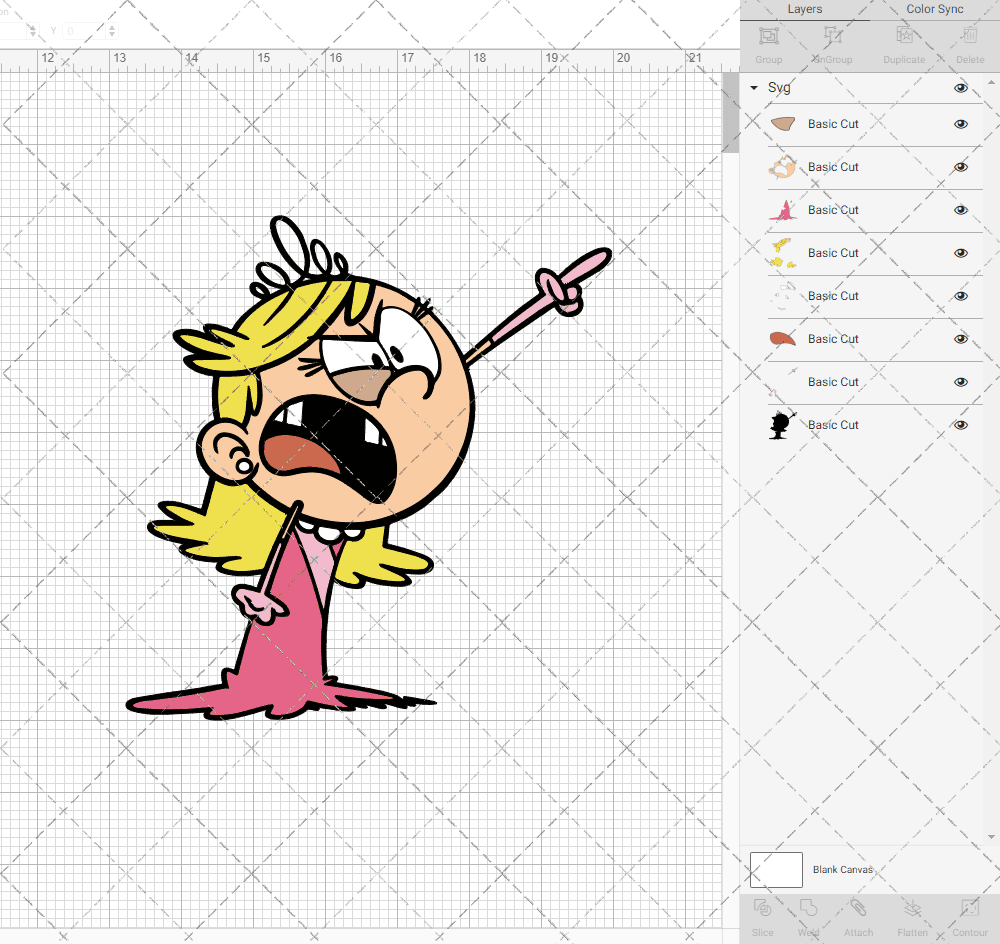Hide the white details layer
The image size is (1000, 944).
pyautogui.click(x=960, y=296)
